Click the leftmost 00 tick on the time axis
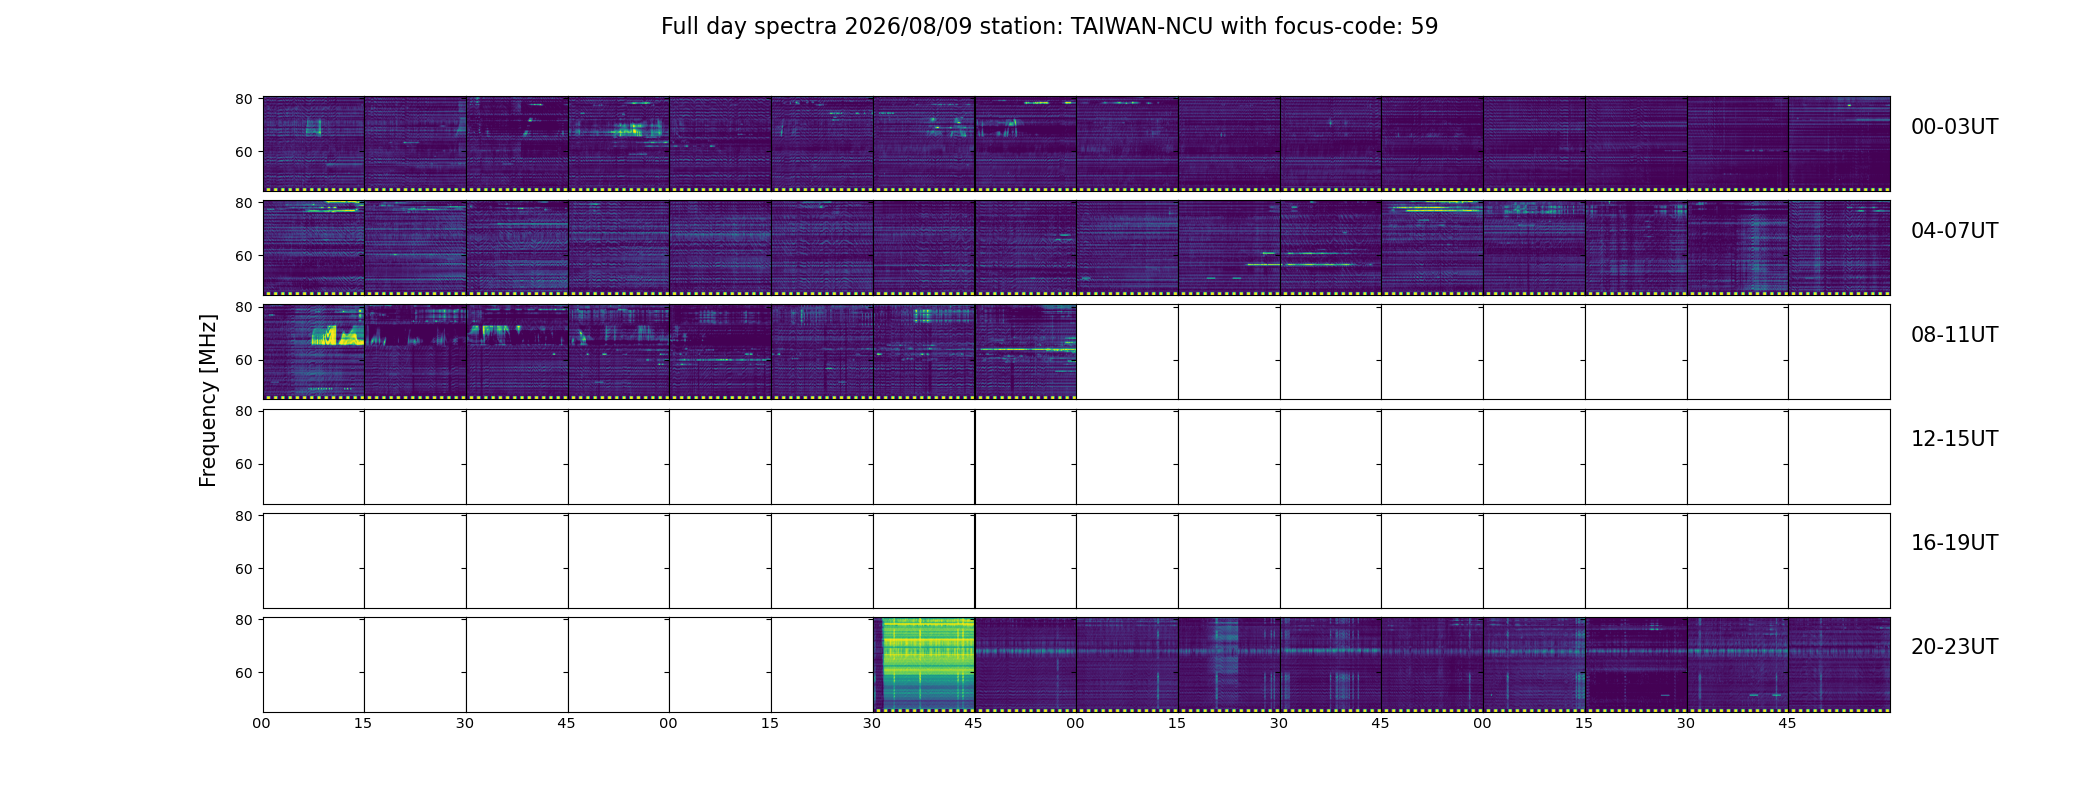This screenshot has height=800, width=2100. pos(261,723)
